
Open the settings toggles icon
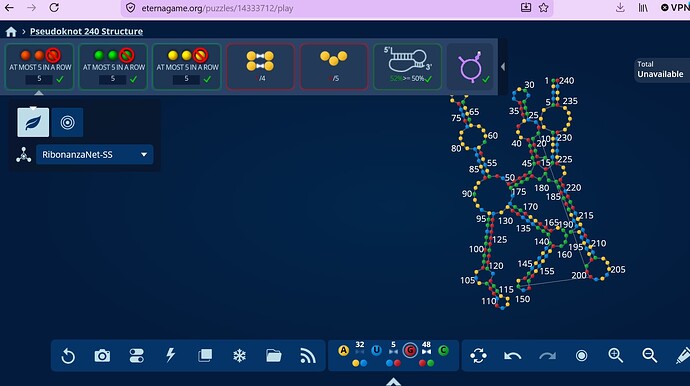pos(136,356)
